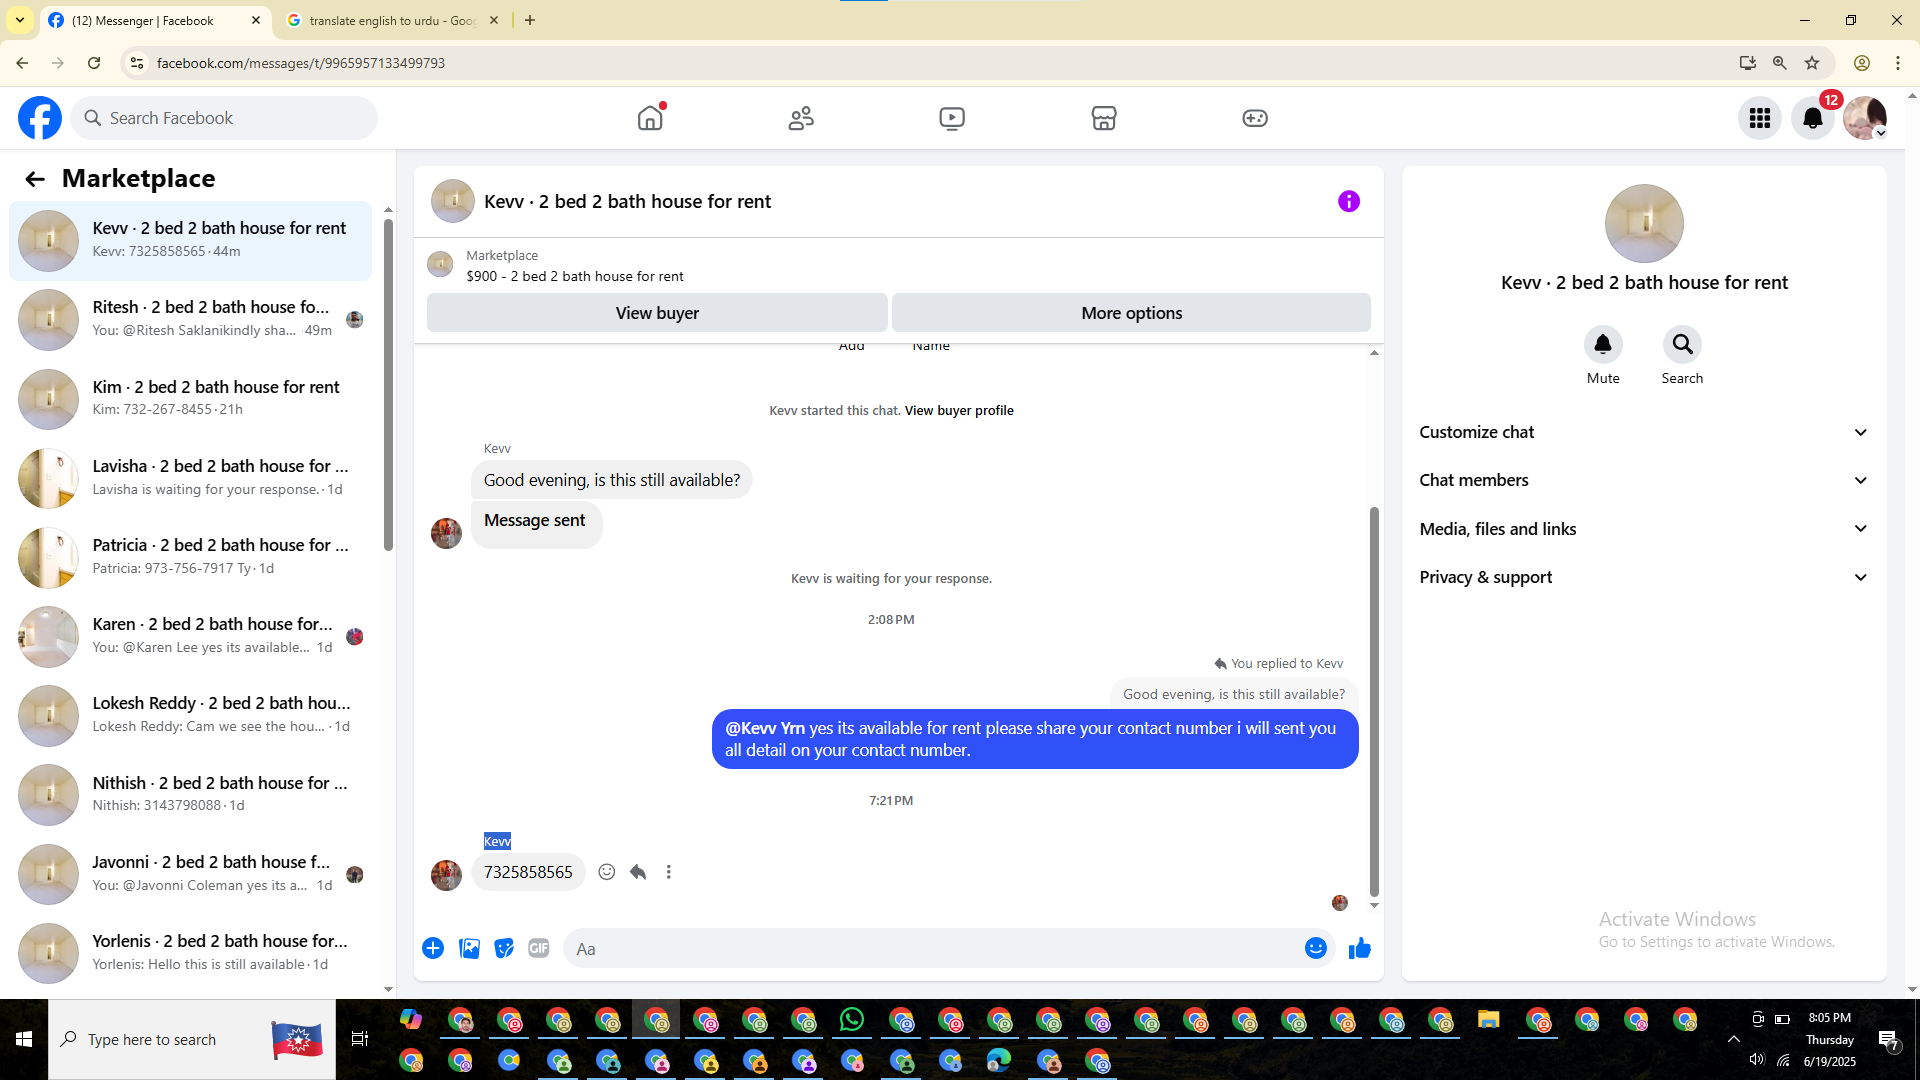Screen dimensions: 1920x1080
Task: Open a new browser tab
Action: [530, 20]
